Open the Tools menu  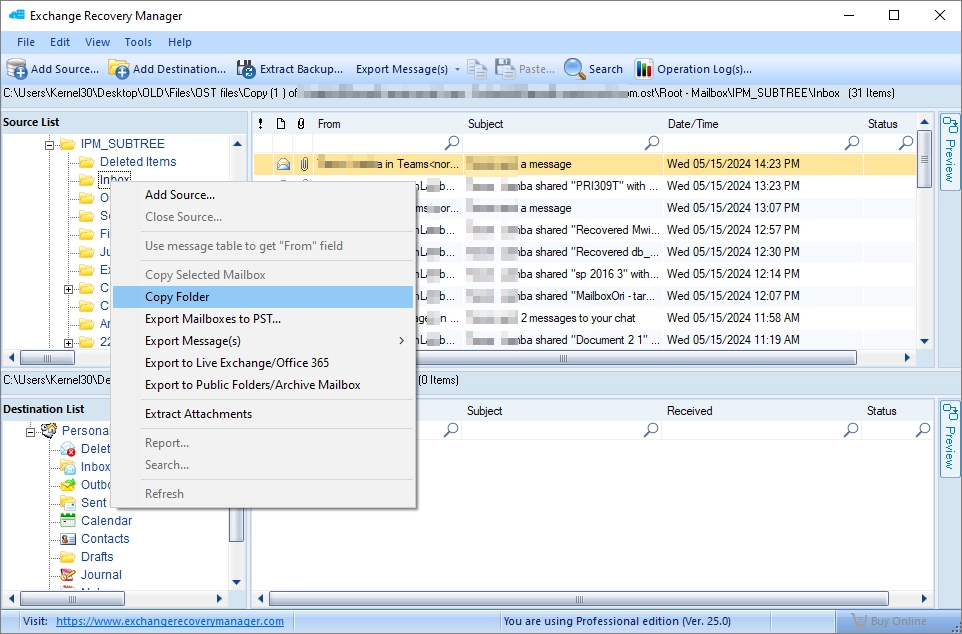(x=138, y=42)
